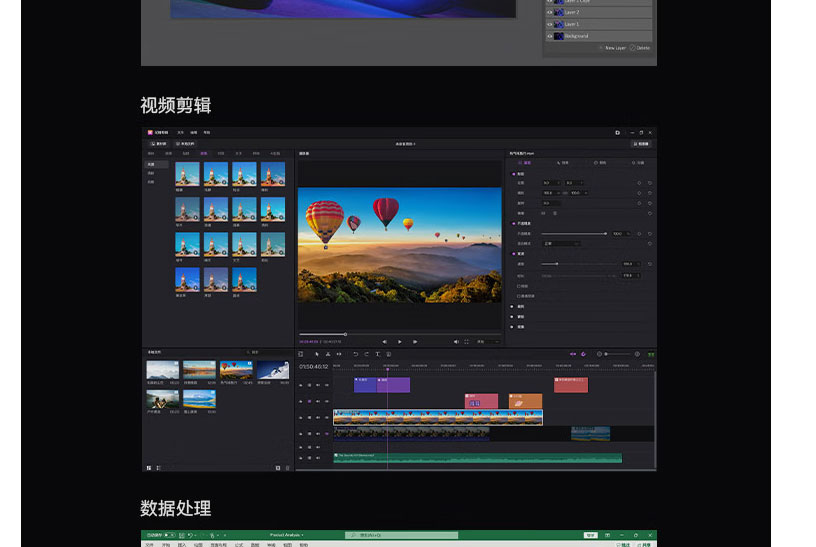The height and width of the screenshot is (547, 816).
Task: Click the opacity value field showing 100.0
Action: click(619, 234)
